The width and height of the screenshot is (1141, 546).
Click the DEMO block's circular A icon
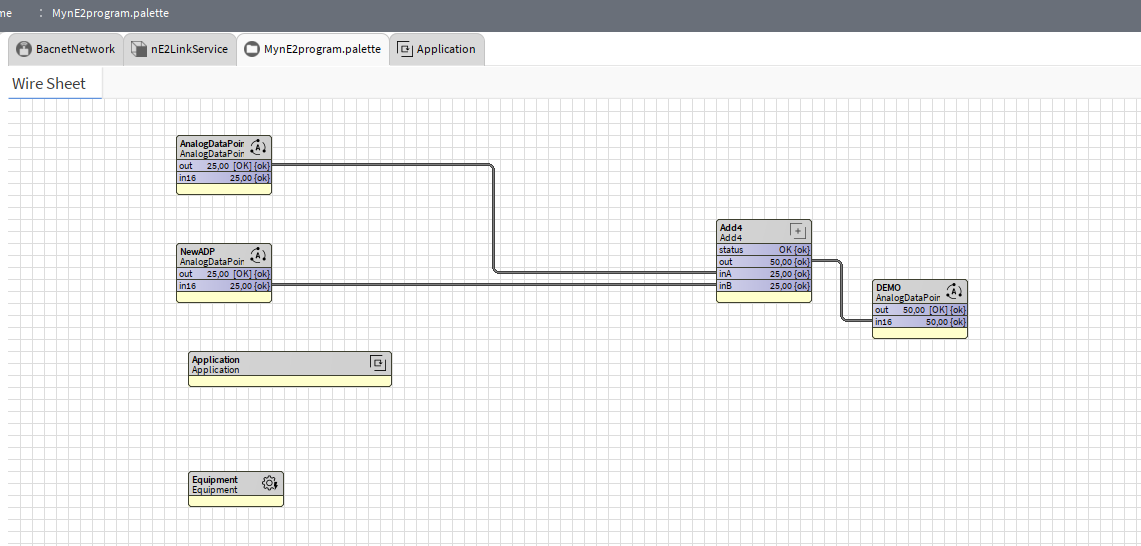coord(954,291)
